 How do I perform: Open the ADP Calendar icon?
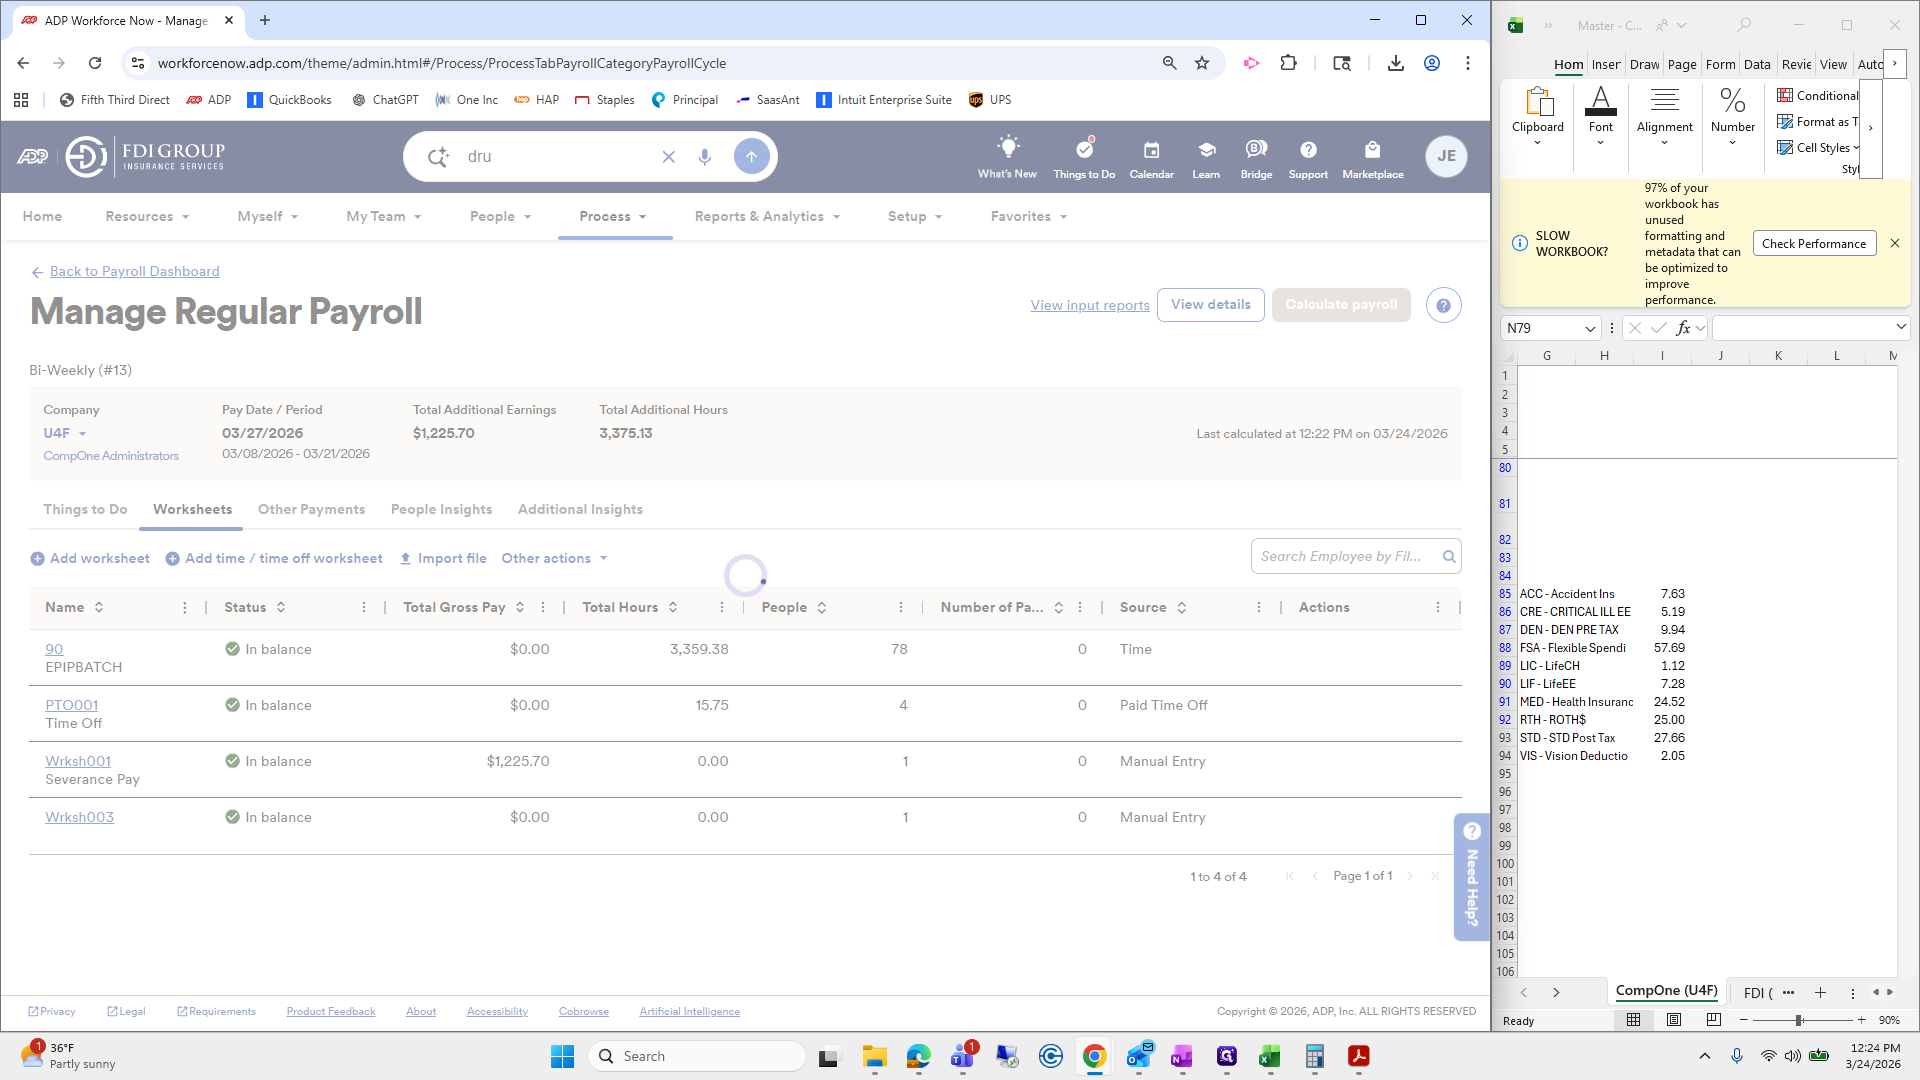pyautogui.click(x=1151, y=150)
